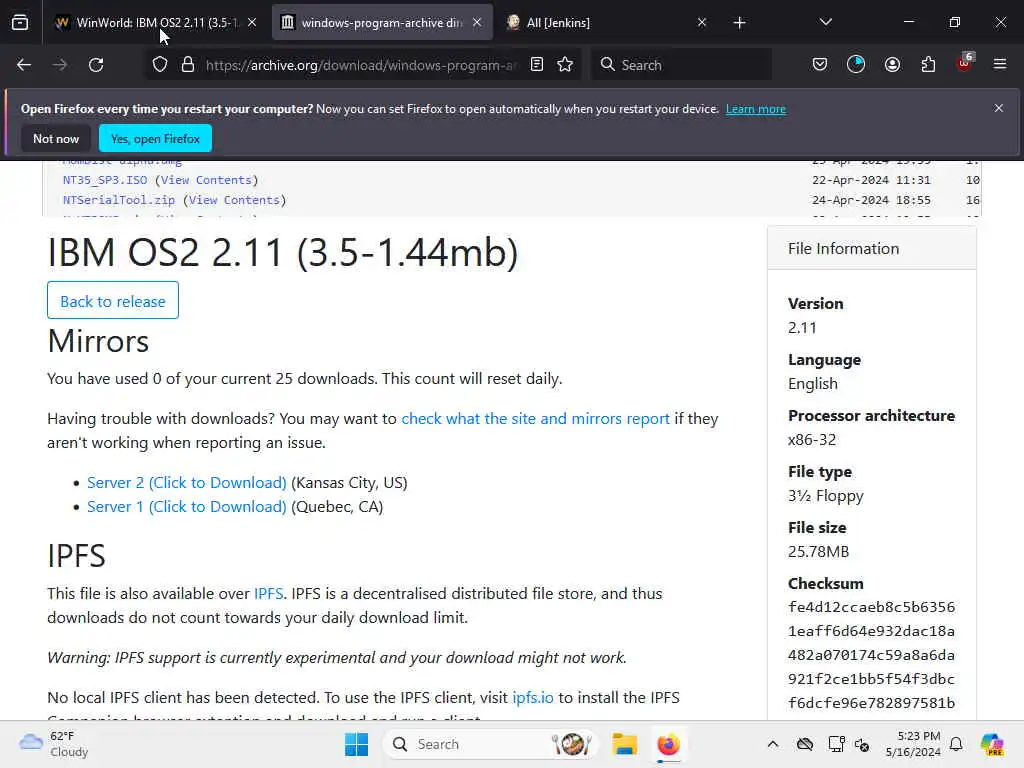Image resolution: width=1024 pixels, height=768 pixels.
Task: Open tracking protection shield icon
Action: click(160, 65)
